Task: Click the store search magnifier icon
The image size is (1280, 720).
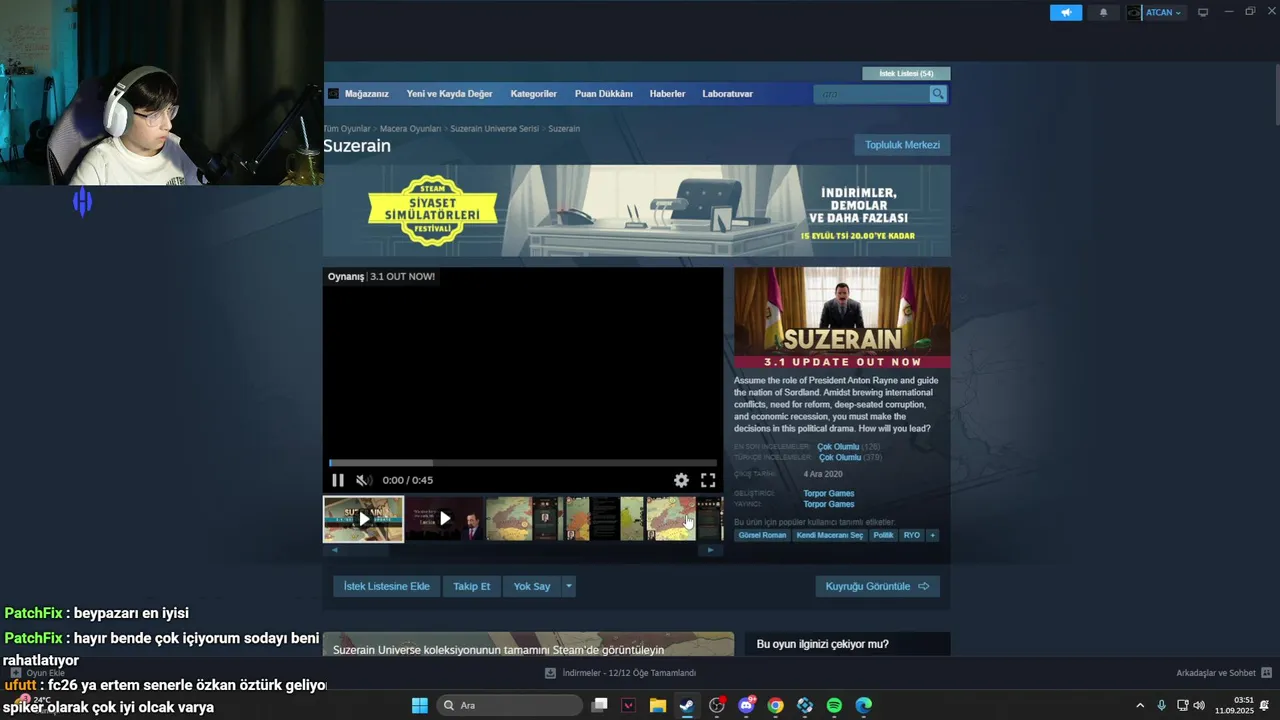Action: pos(938,94)
